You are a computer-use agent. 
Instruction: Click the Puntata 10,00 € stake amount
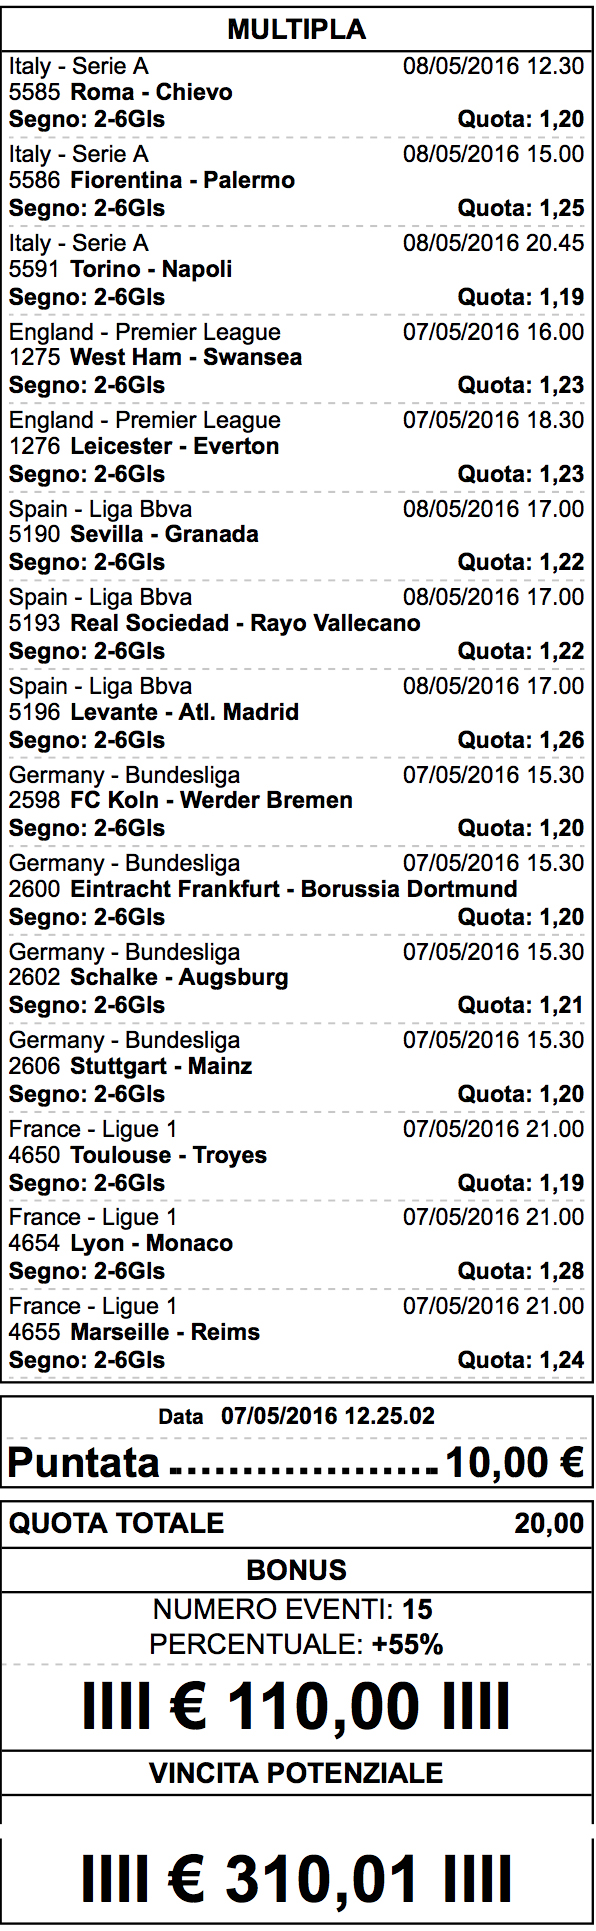514,1462
